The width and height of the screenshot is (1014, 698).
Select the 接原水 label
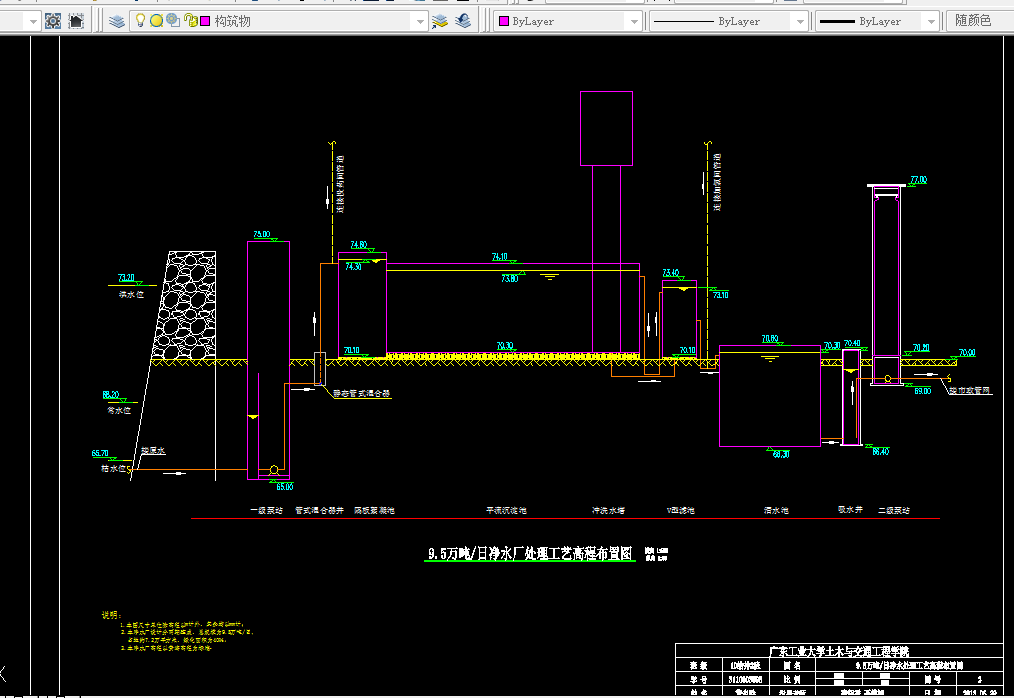tap(153, 450)
